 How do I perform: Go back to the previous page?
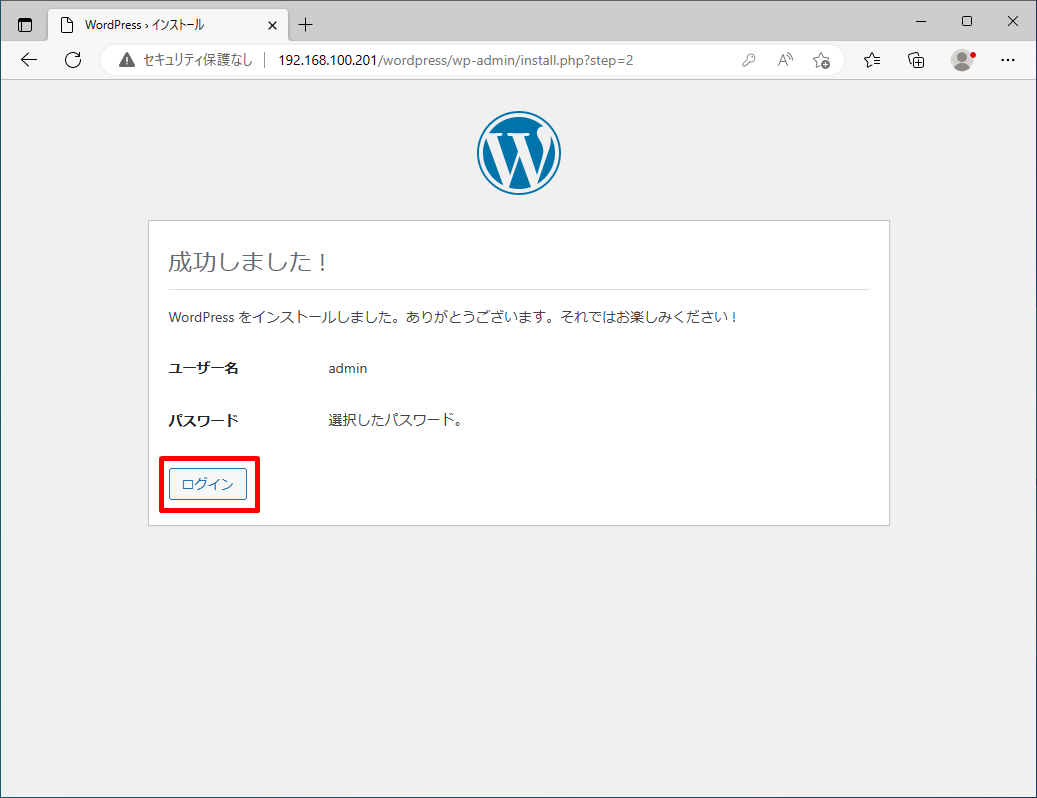[x=29, y=60]
